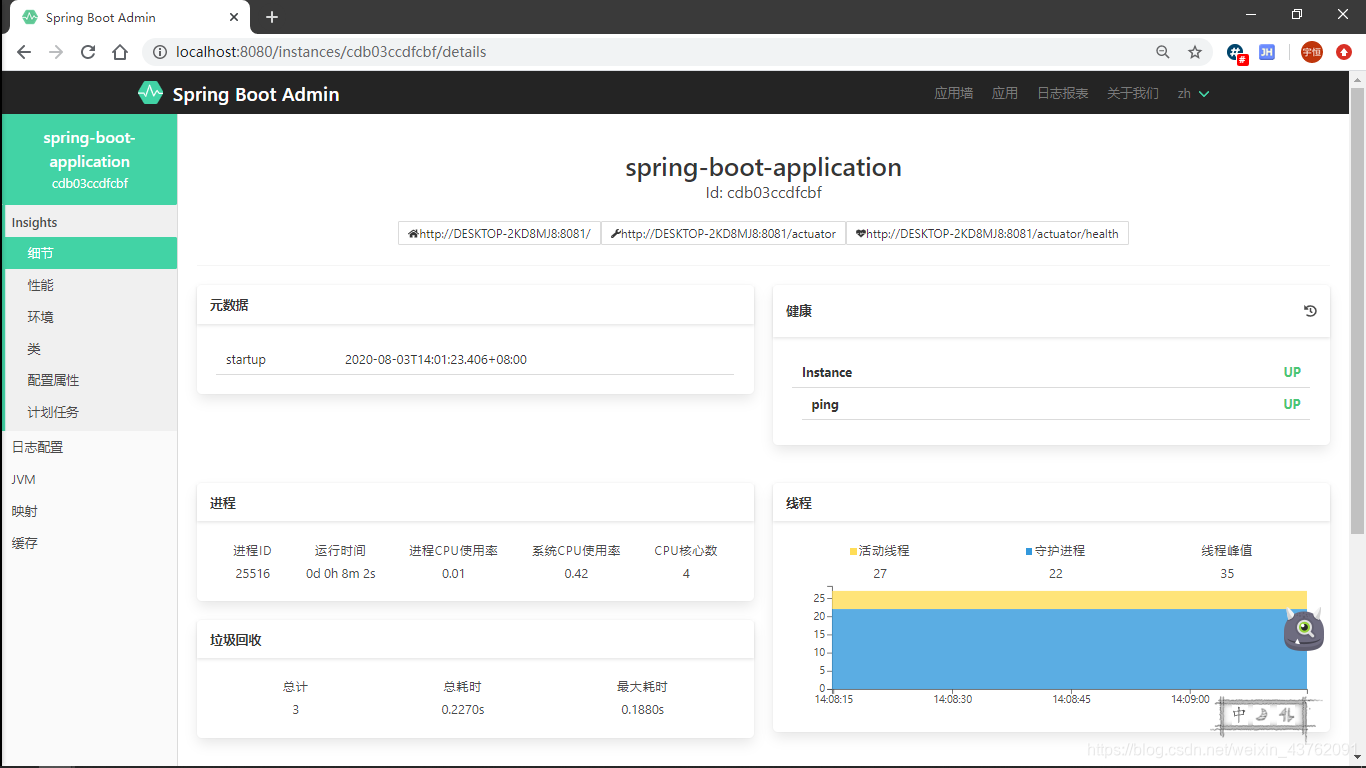Click the extension icon with red badge
Screen dimensions: 1366x768
[1237, 53]
